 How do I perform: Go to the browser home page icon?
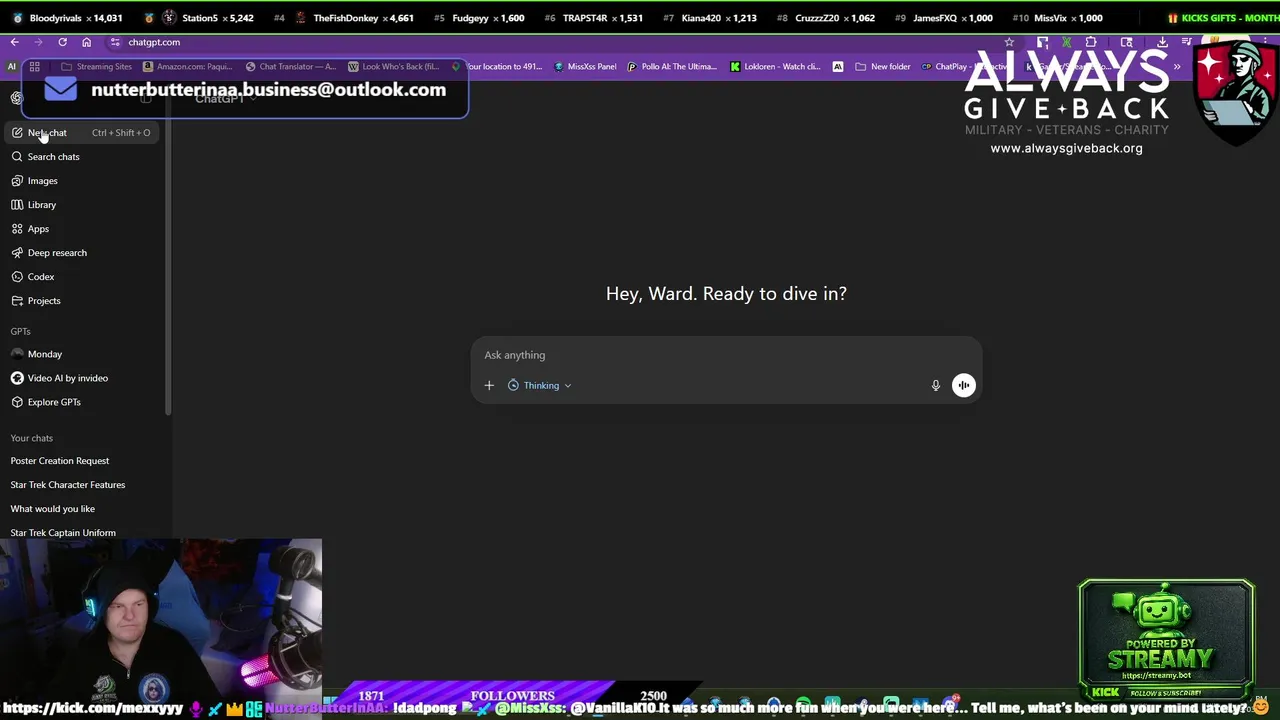(x=86, y=42)
